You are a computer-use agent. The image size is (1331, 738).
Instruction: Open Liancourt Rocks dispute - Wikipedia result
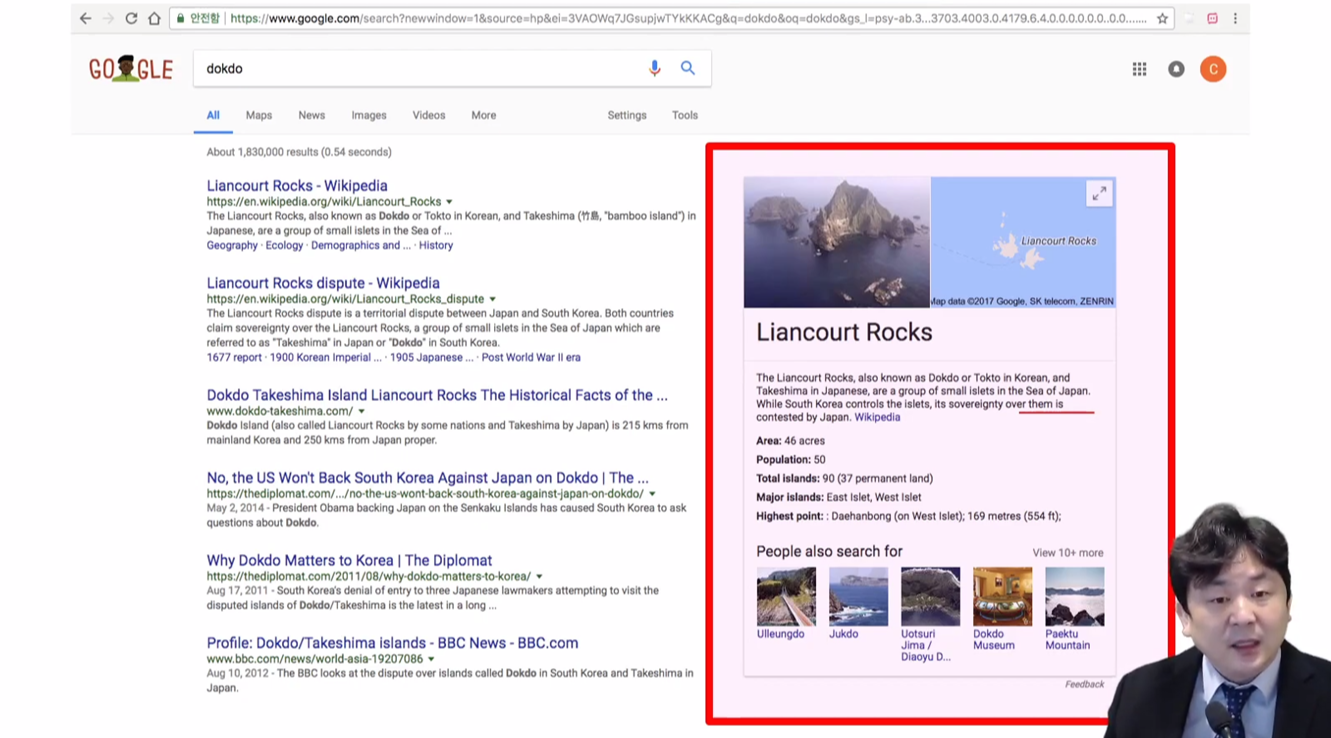click(x=323, y=283)
